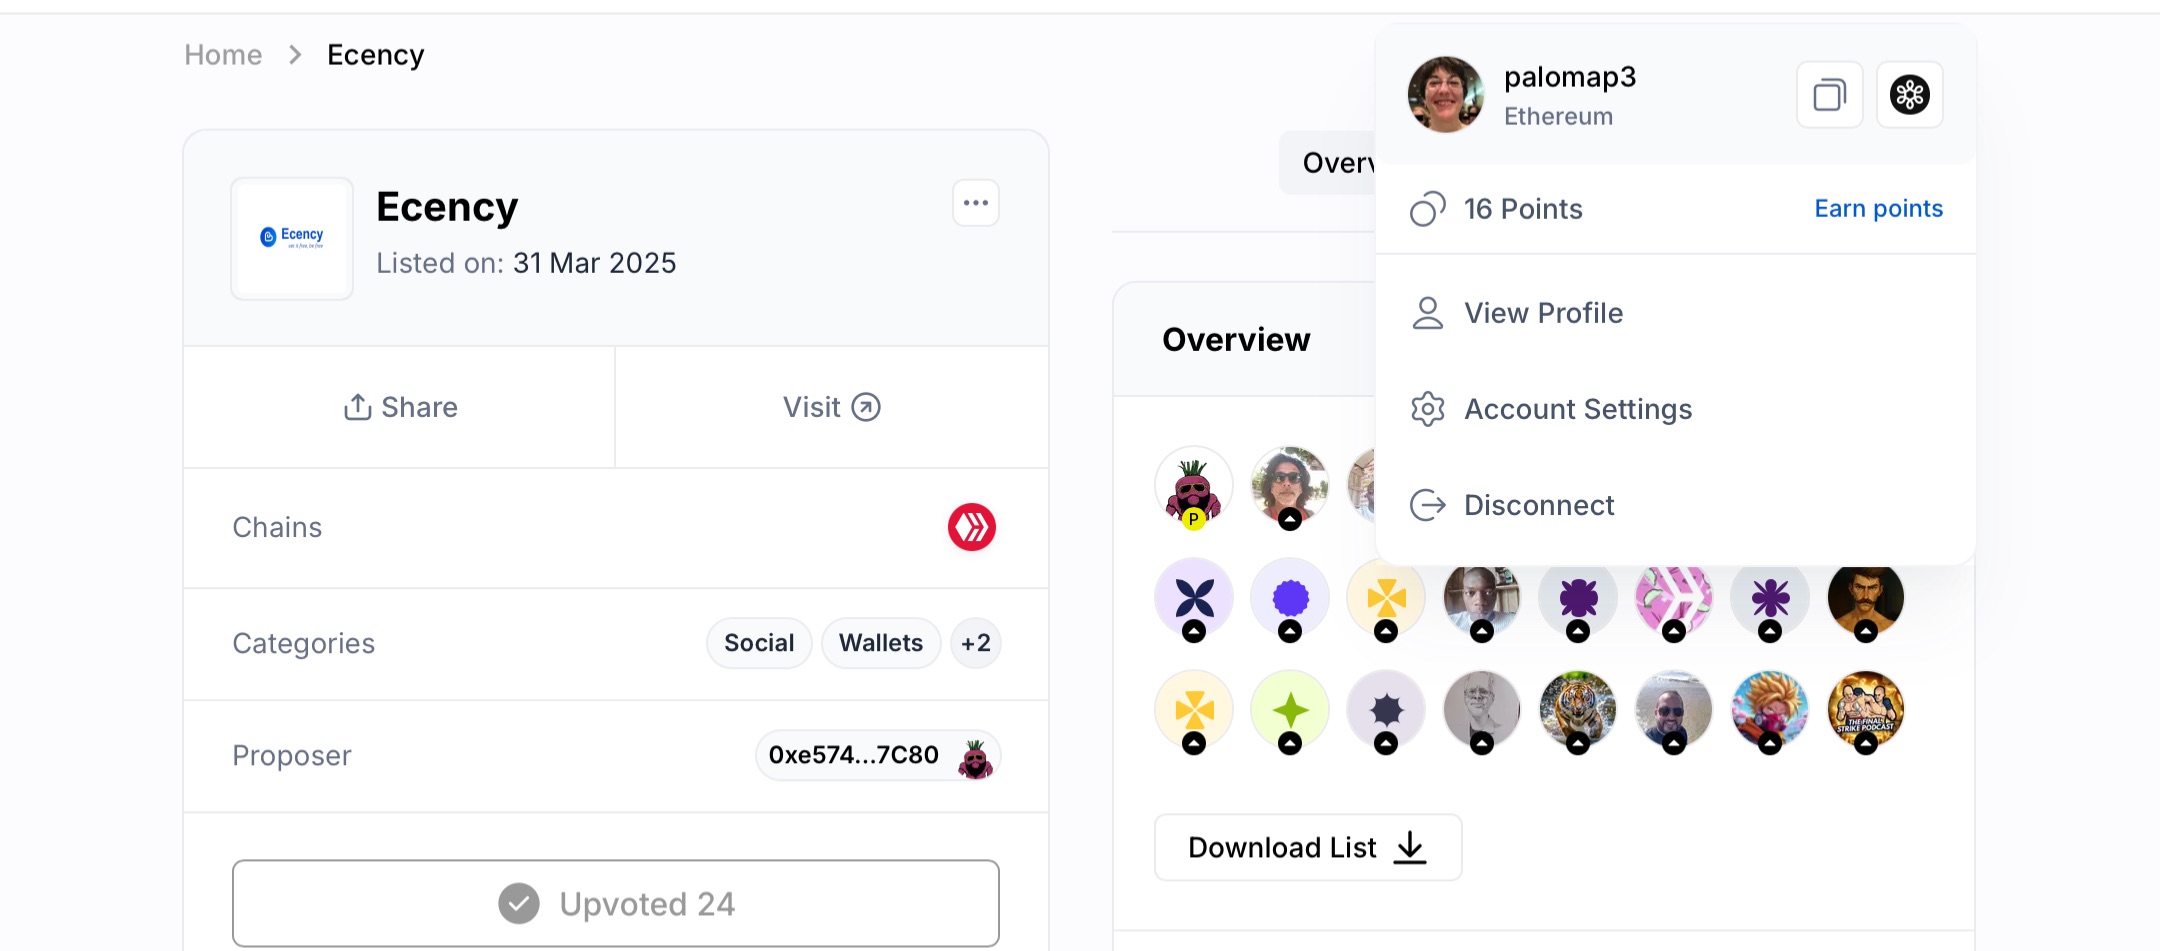This screenshot has width=2160, height=951.
Task: Go to Home breadcrumb
Action: 223,55
